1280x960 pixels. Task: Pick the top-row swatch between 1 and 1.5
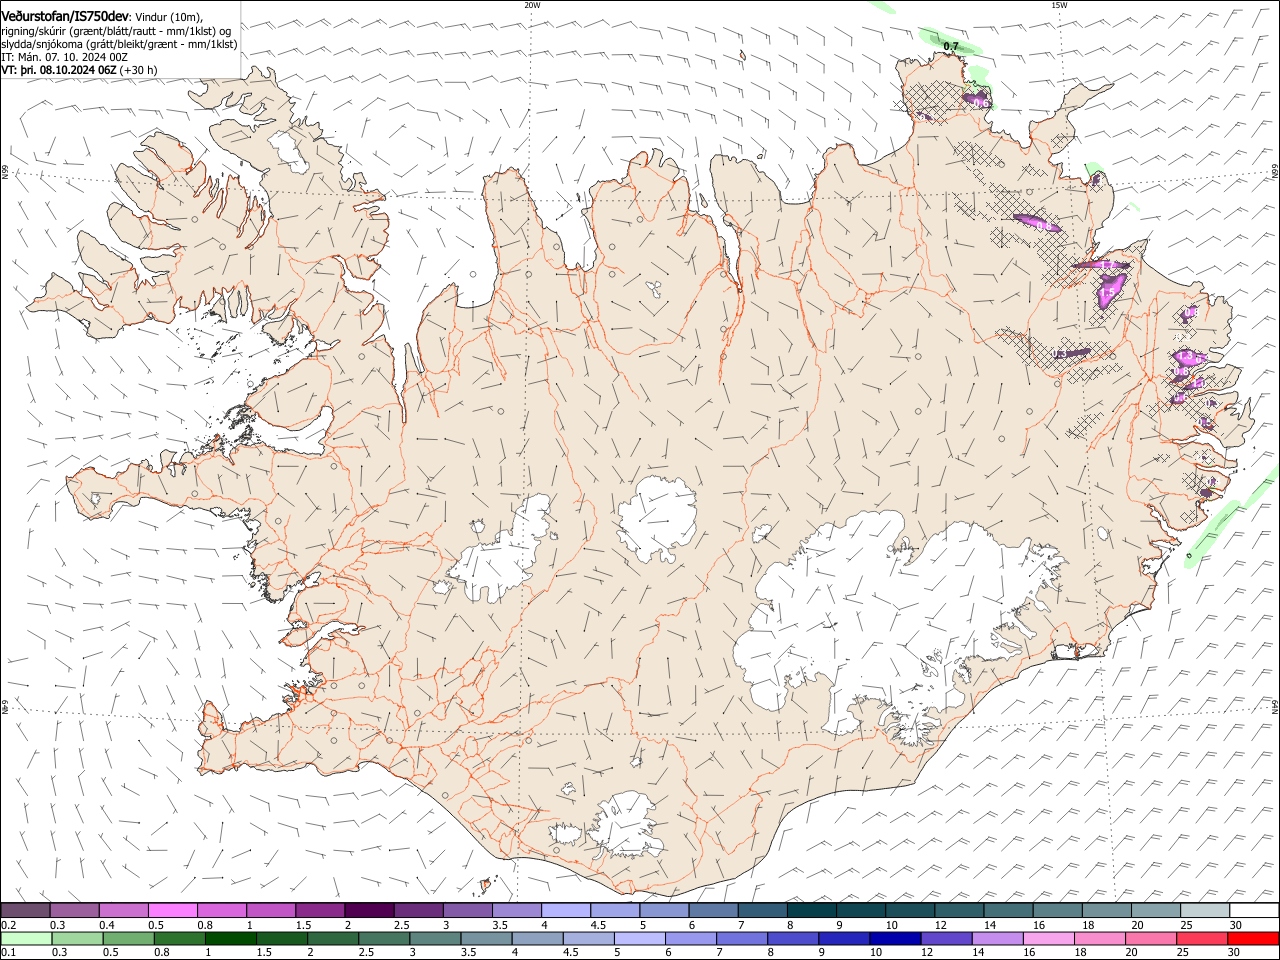(271, 910)
